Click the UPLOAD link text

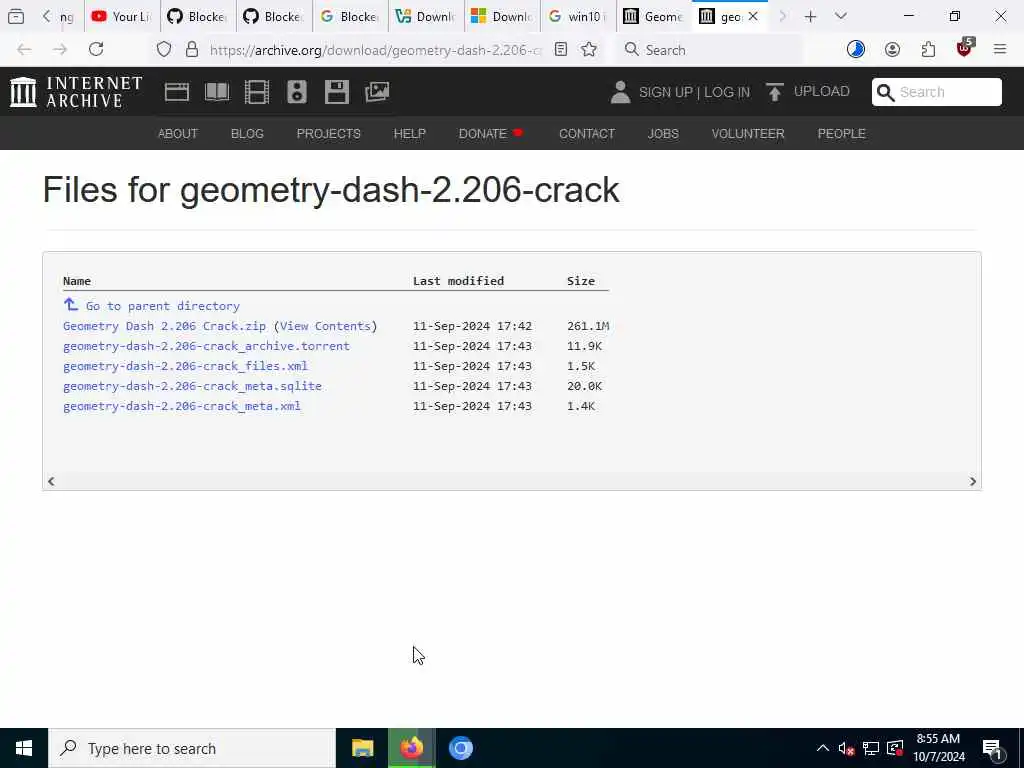point(822,91)
